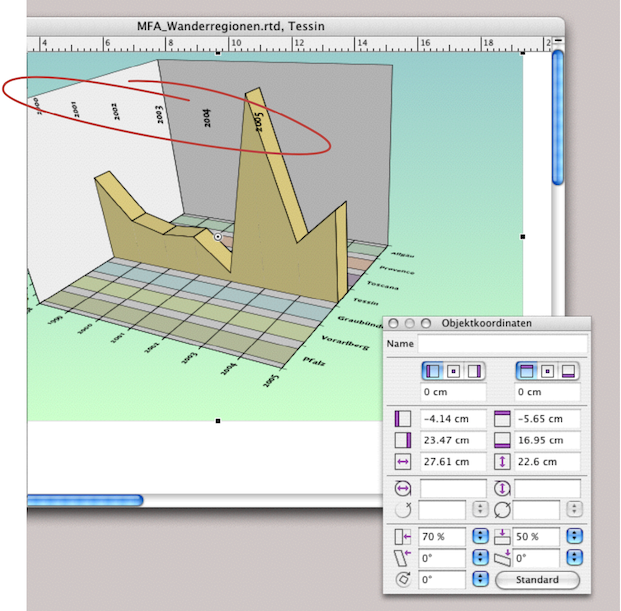621x611 pixels.
Task: Close the Objektkoordinaten palette
Action: (394, 324)
